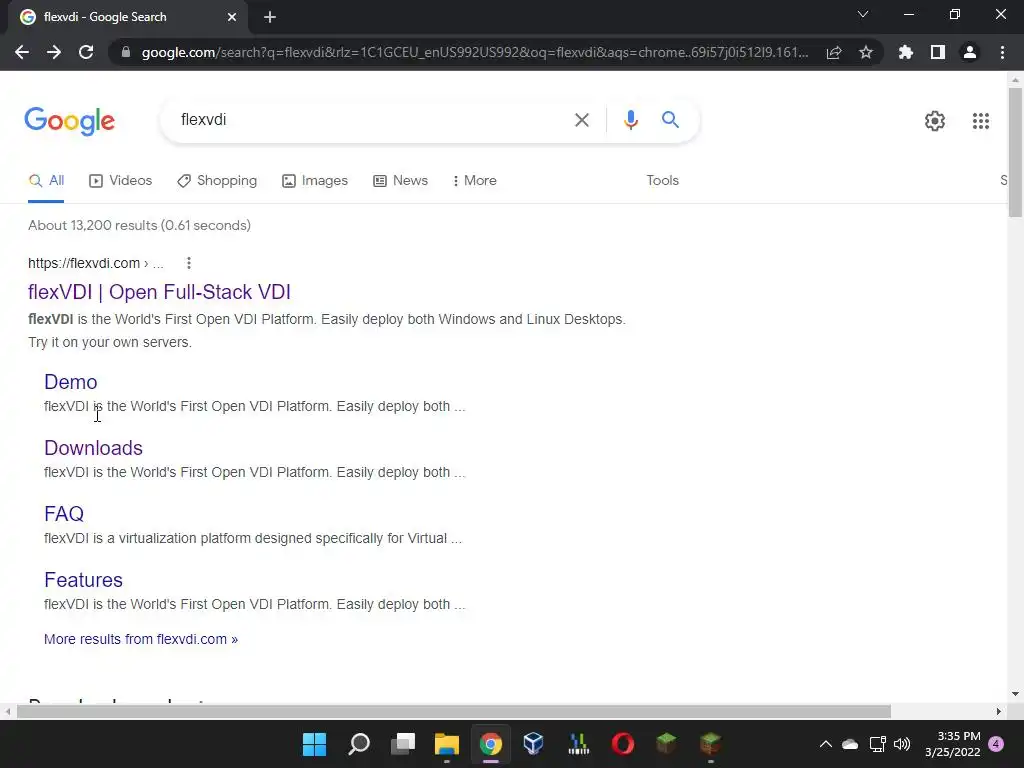Open More results from flexvdi.com

[x=141, y=639]
